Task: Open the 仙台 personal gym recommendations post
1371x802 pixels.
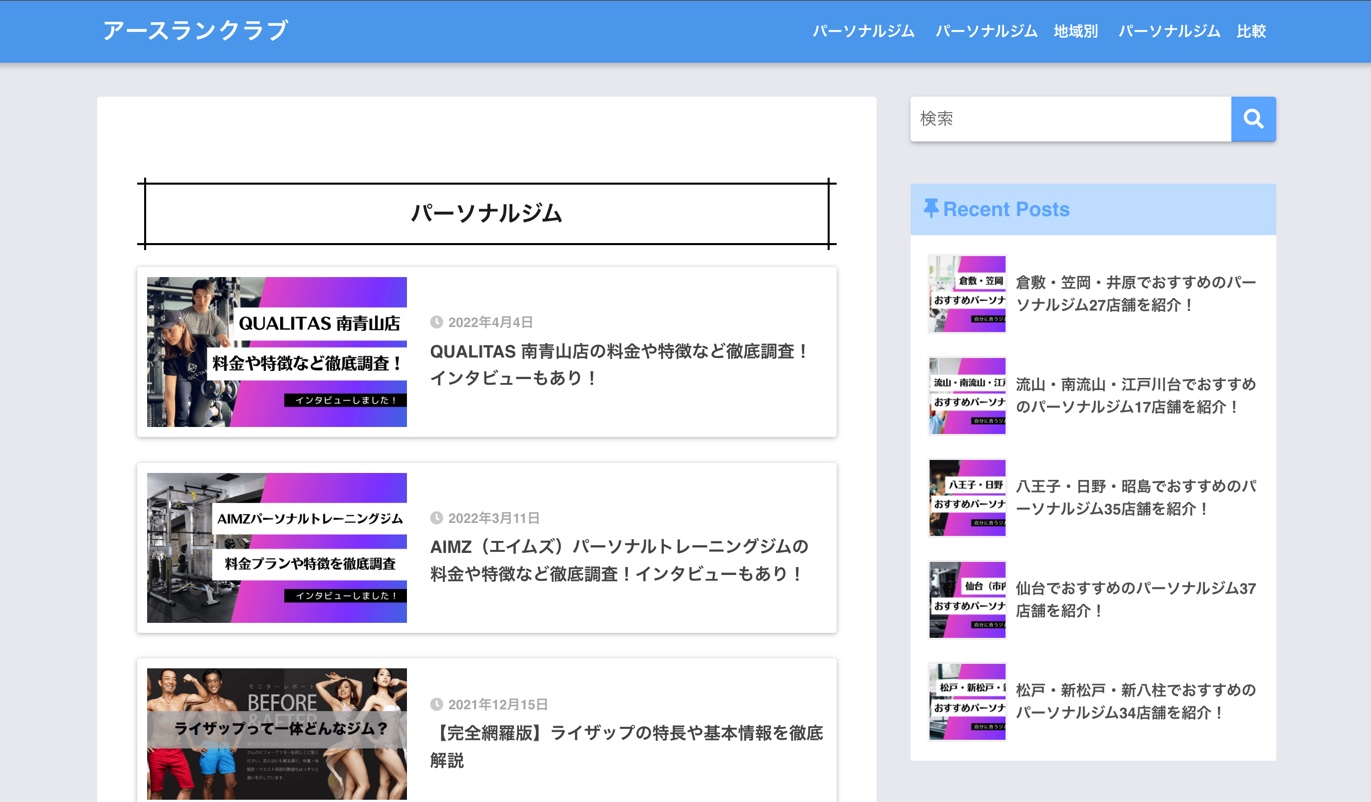Action: (1135, 599)
